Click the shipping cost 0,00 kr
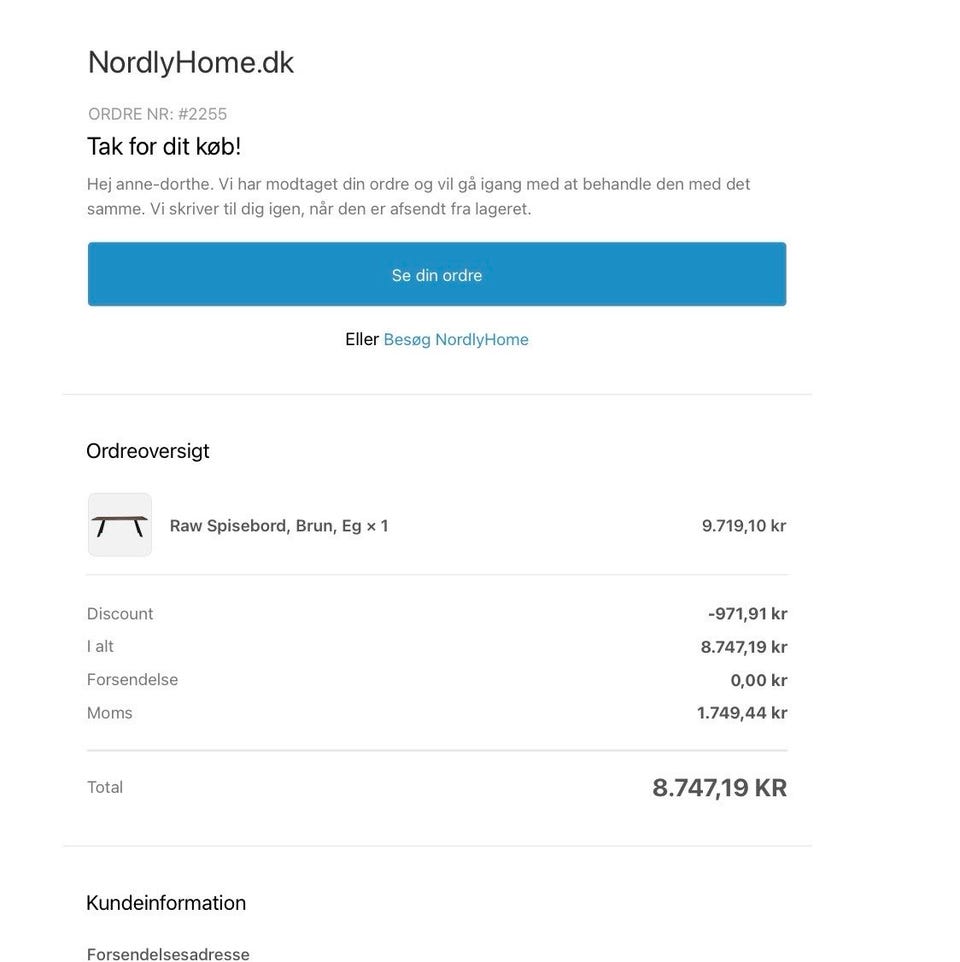Image resolution: width=960 pixels, height=962 pixels. point(759,681)
